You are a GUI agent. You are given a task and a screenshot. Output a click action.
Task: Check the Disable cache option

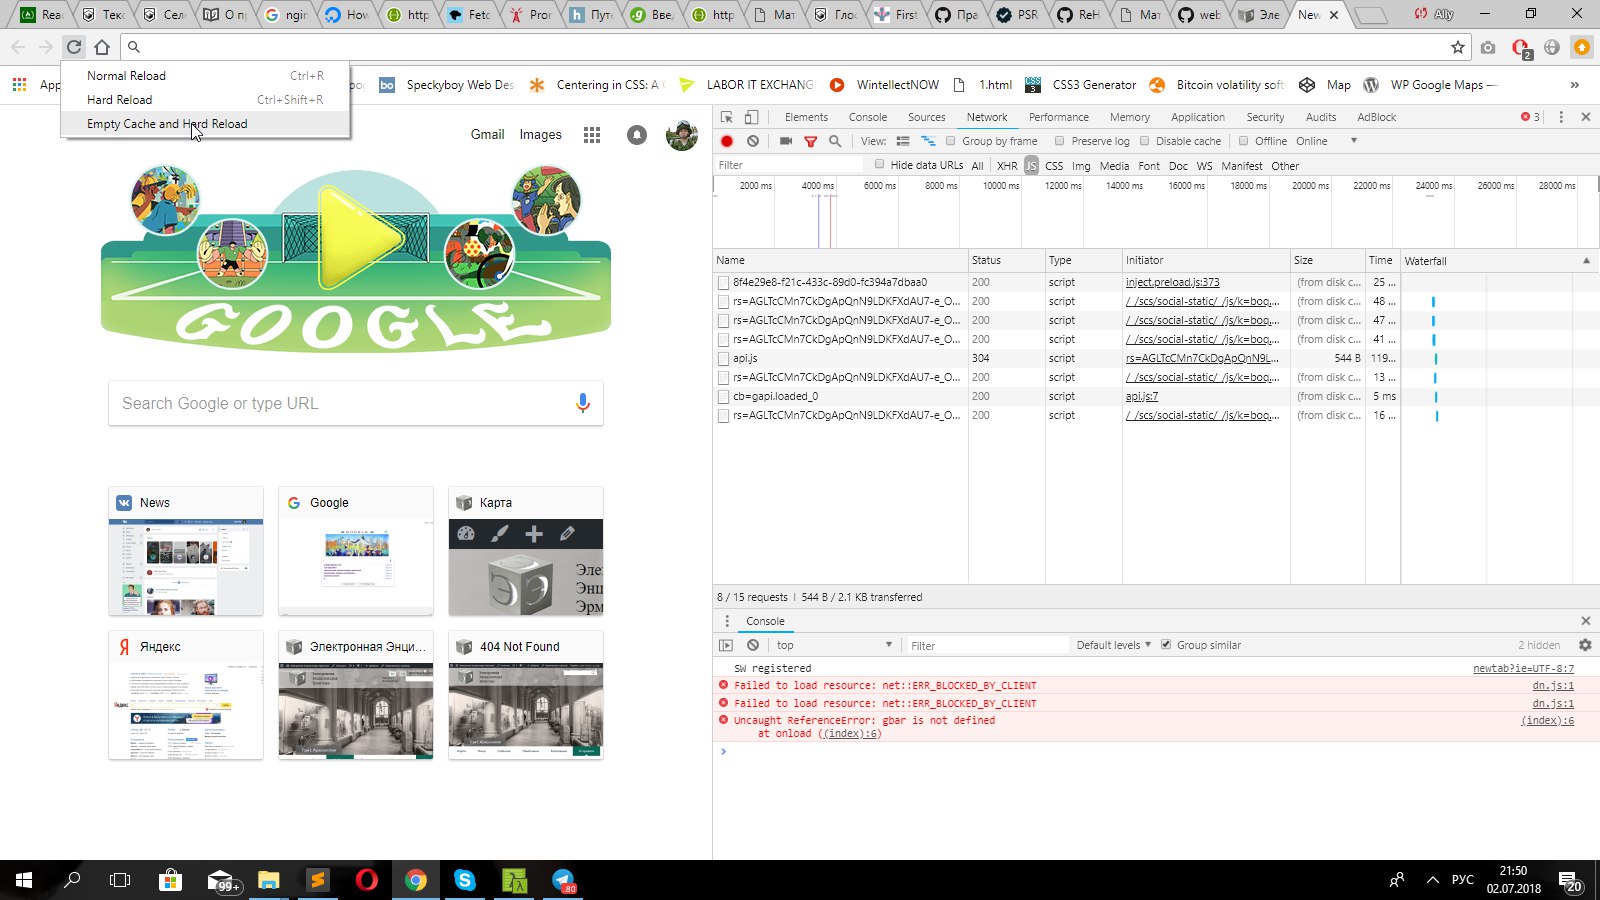click(x=1145, y=141)
